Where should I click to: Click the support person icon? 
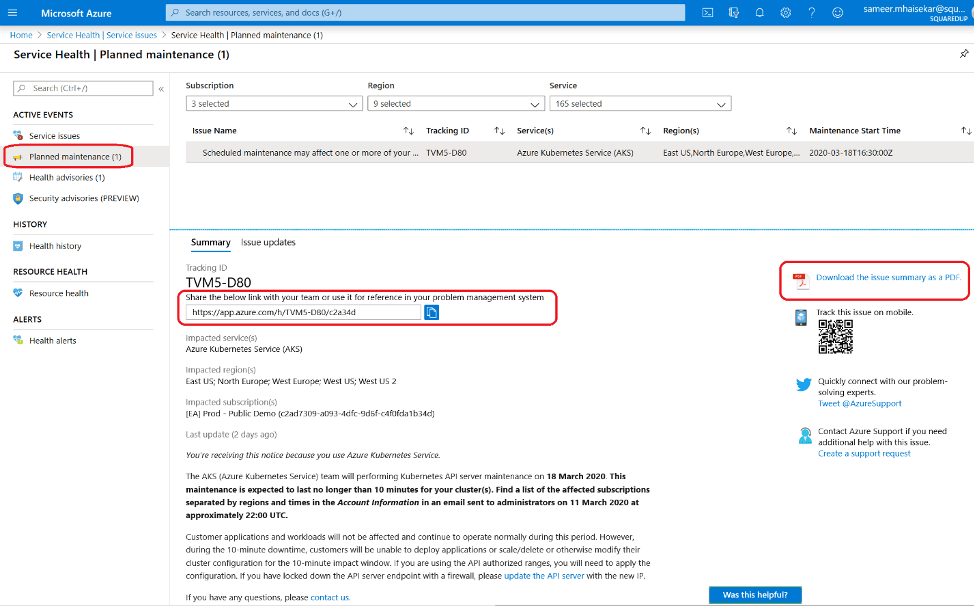pyautogui.click(x=805, y=436)
